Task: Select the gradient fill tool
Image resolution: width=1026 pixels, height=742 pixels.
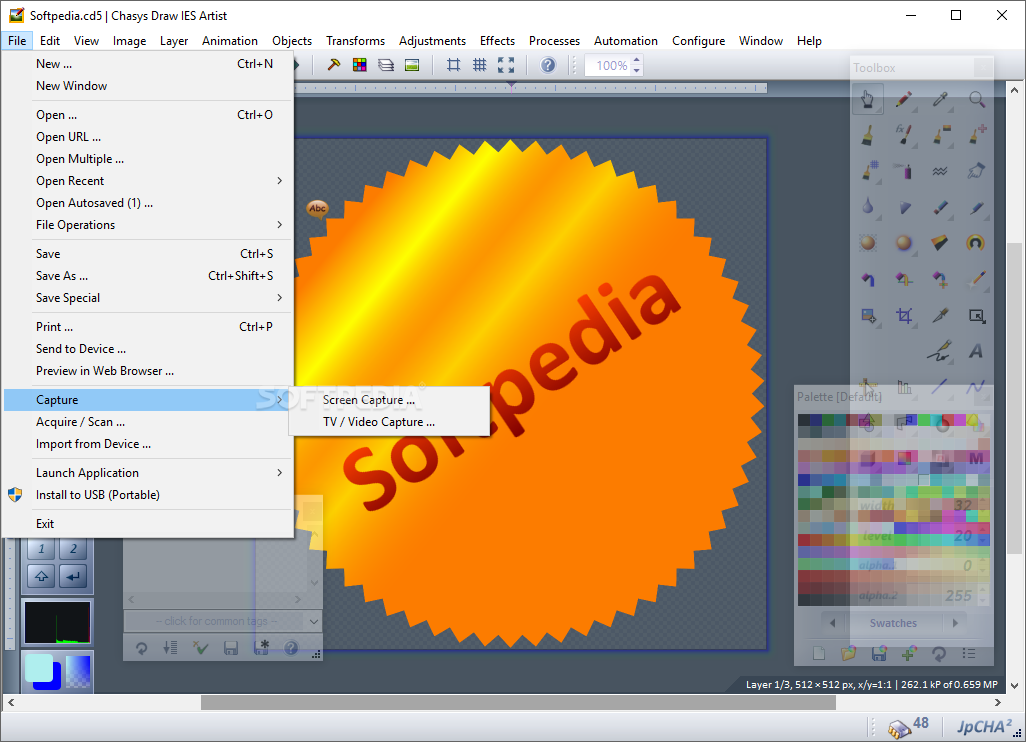Action: click(940, 243)
